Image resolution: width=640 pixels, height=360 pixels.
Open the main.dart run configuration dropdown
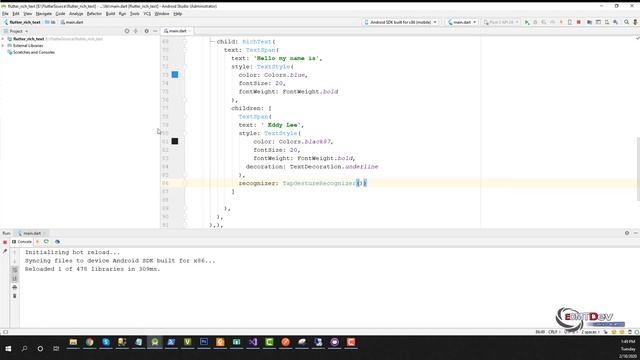(462, 22)
